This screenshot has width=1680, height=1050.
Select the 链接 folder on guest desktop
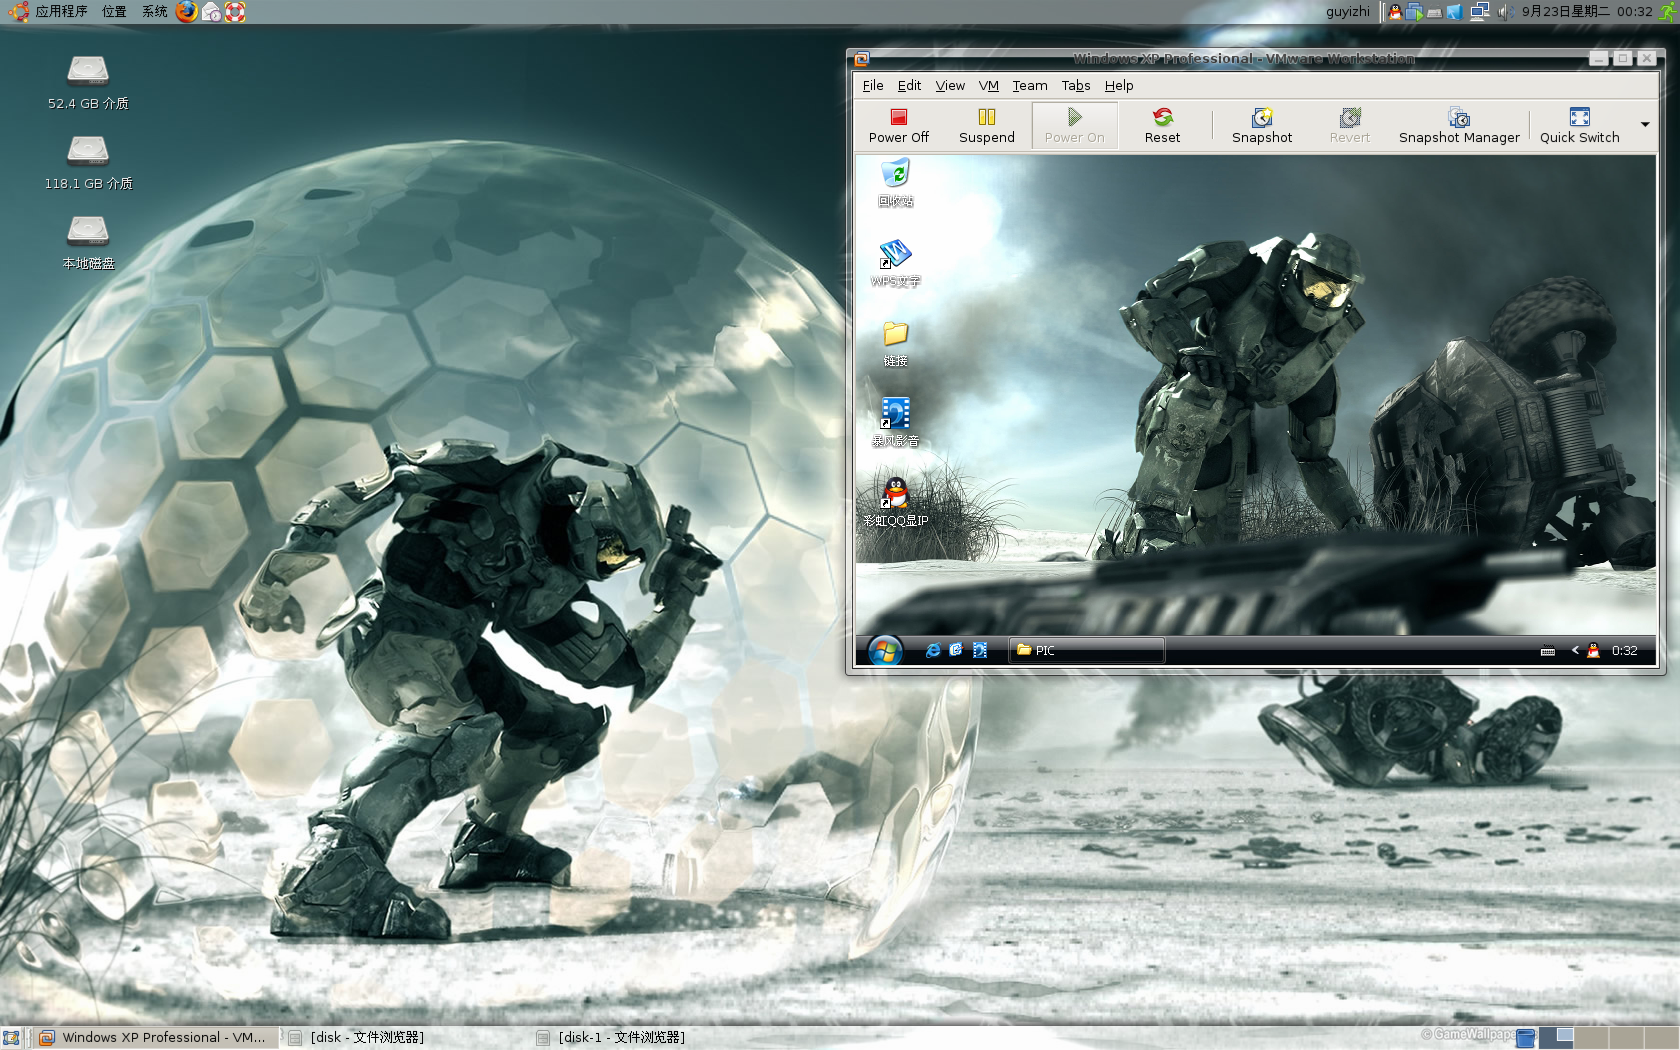point(895,344)
